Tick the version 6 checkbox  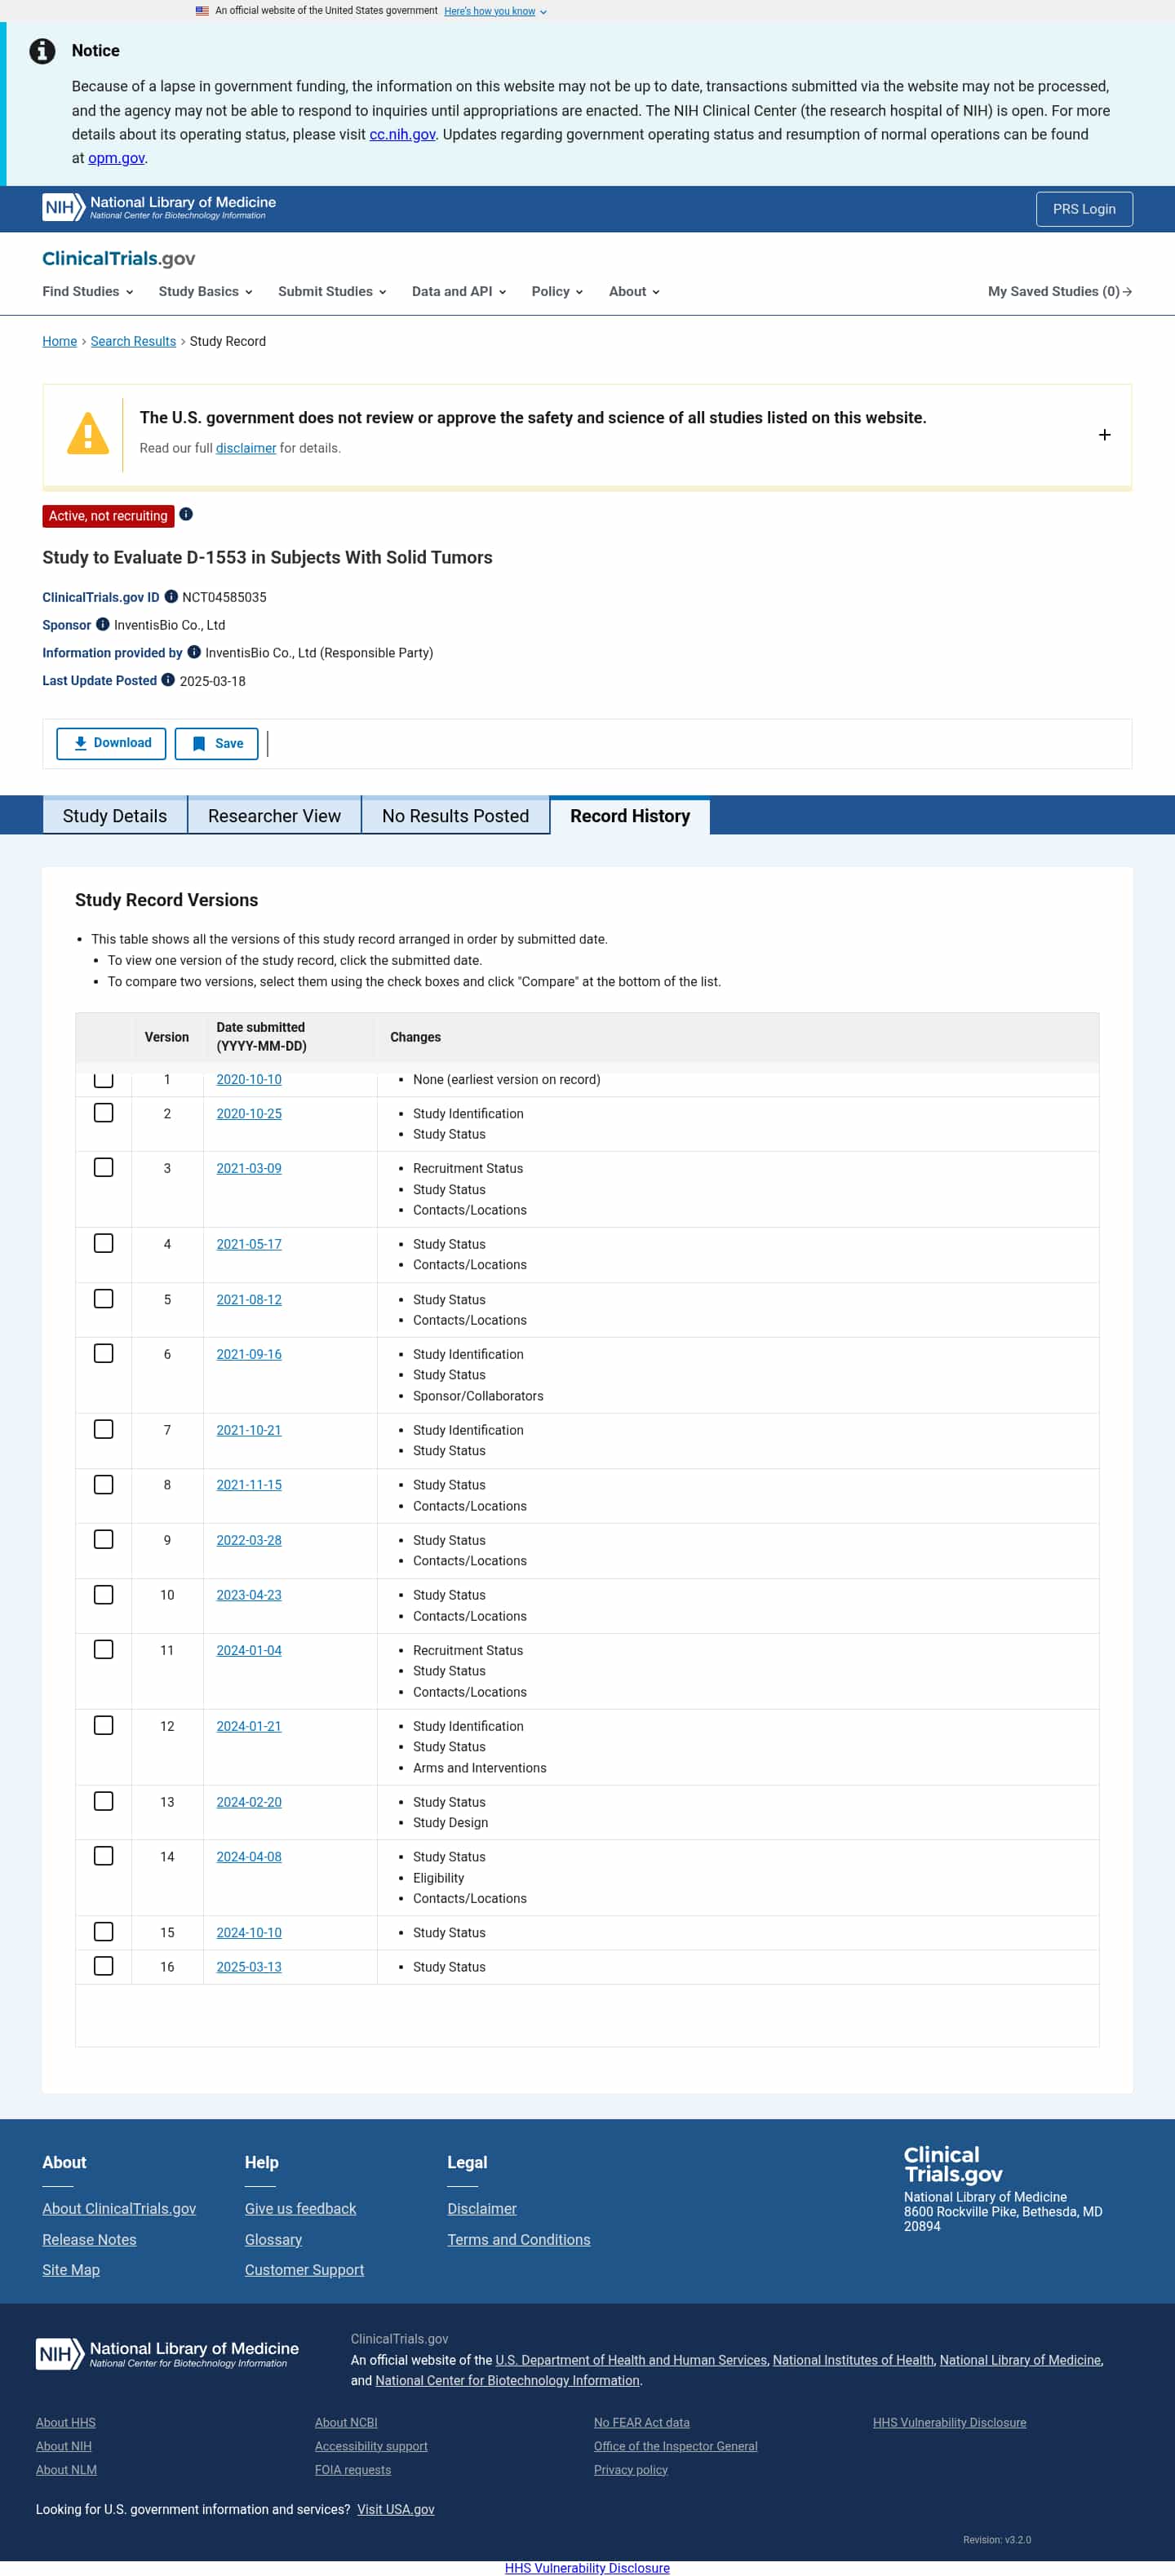[104, 1354]
